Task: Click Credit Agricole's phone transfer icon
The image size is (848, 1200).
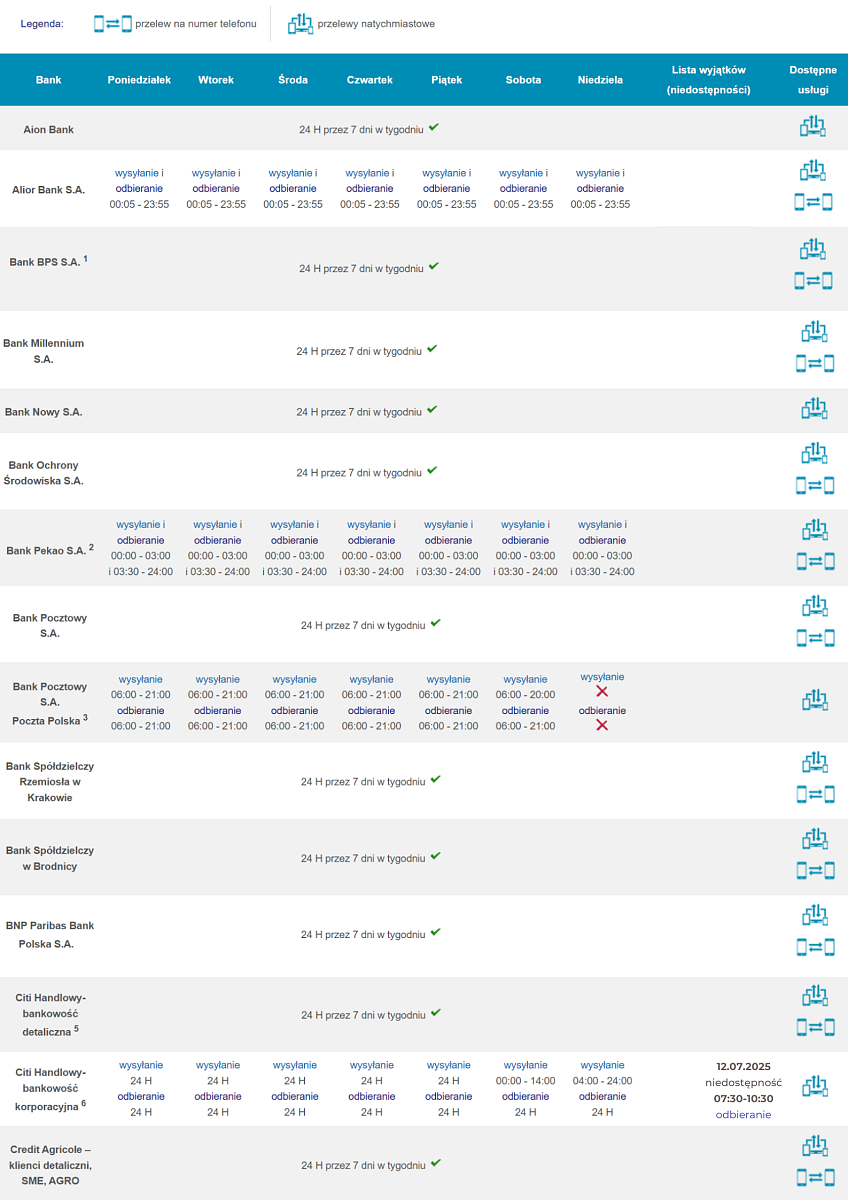Action: point(814,1177)
